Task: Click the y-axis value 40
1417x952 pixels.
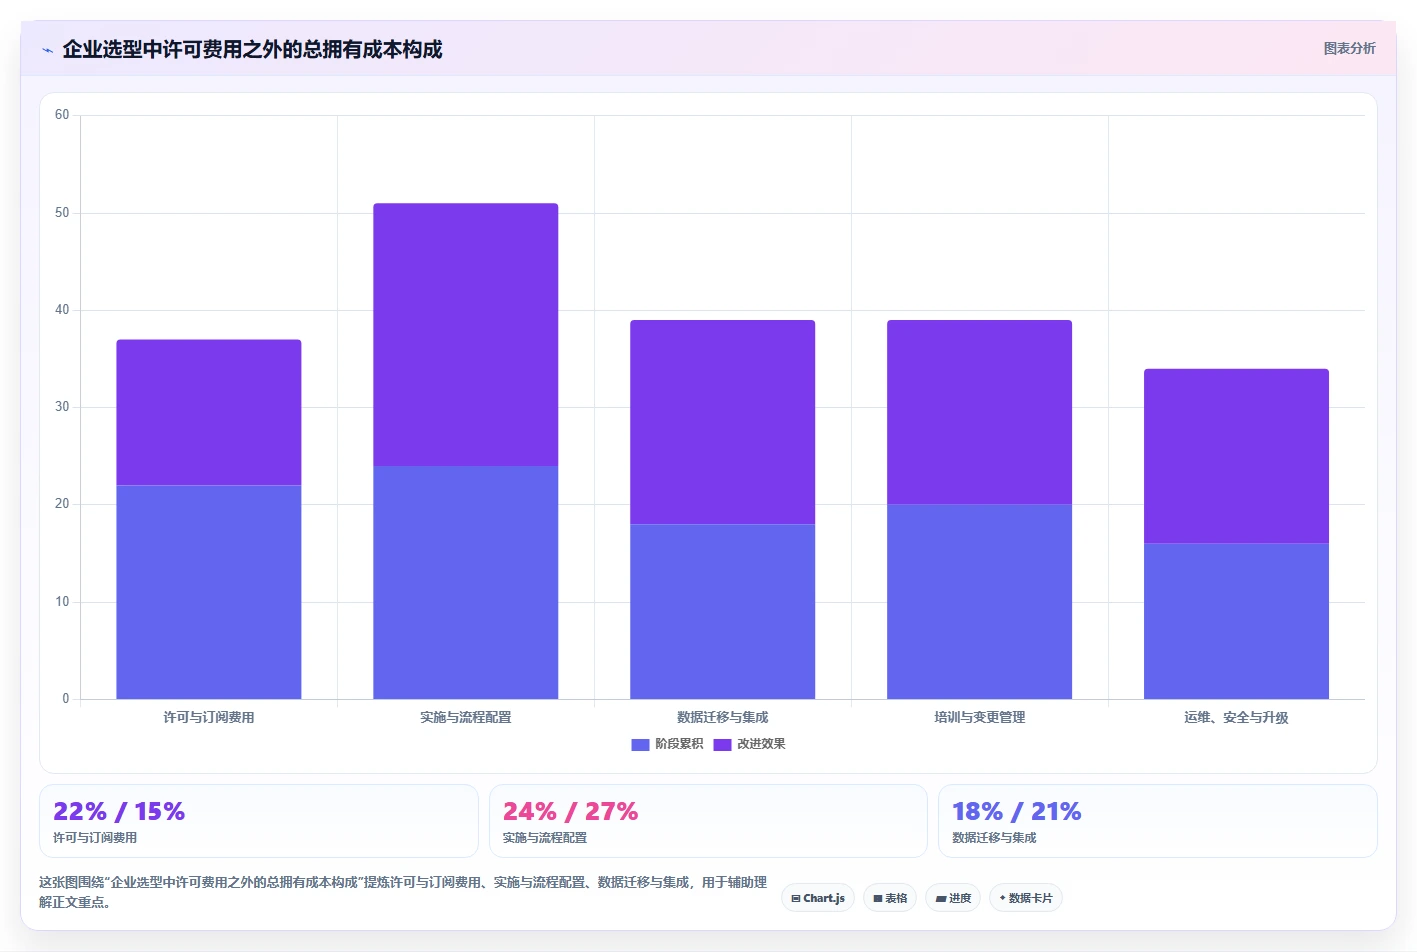Action: pyautogui.click(x=62, y=310)
